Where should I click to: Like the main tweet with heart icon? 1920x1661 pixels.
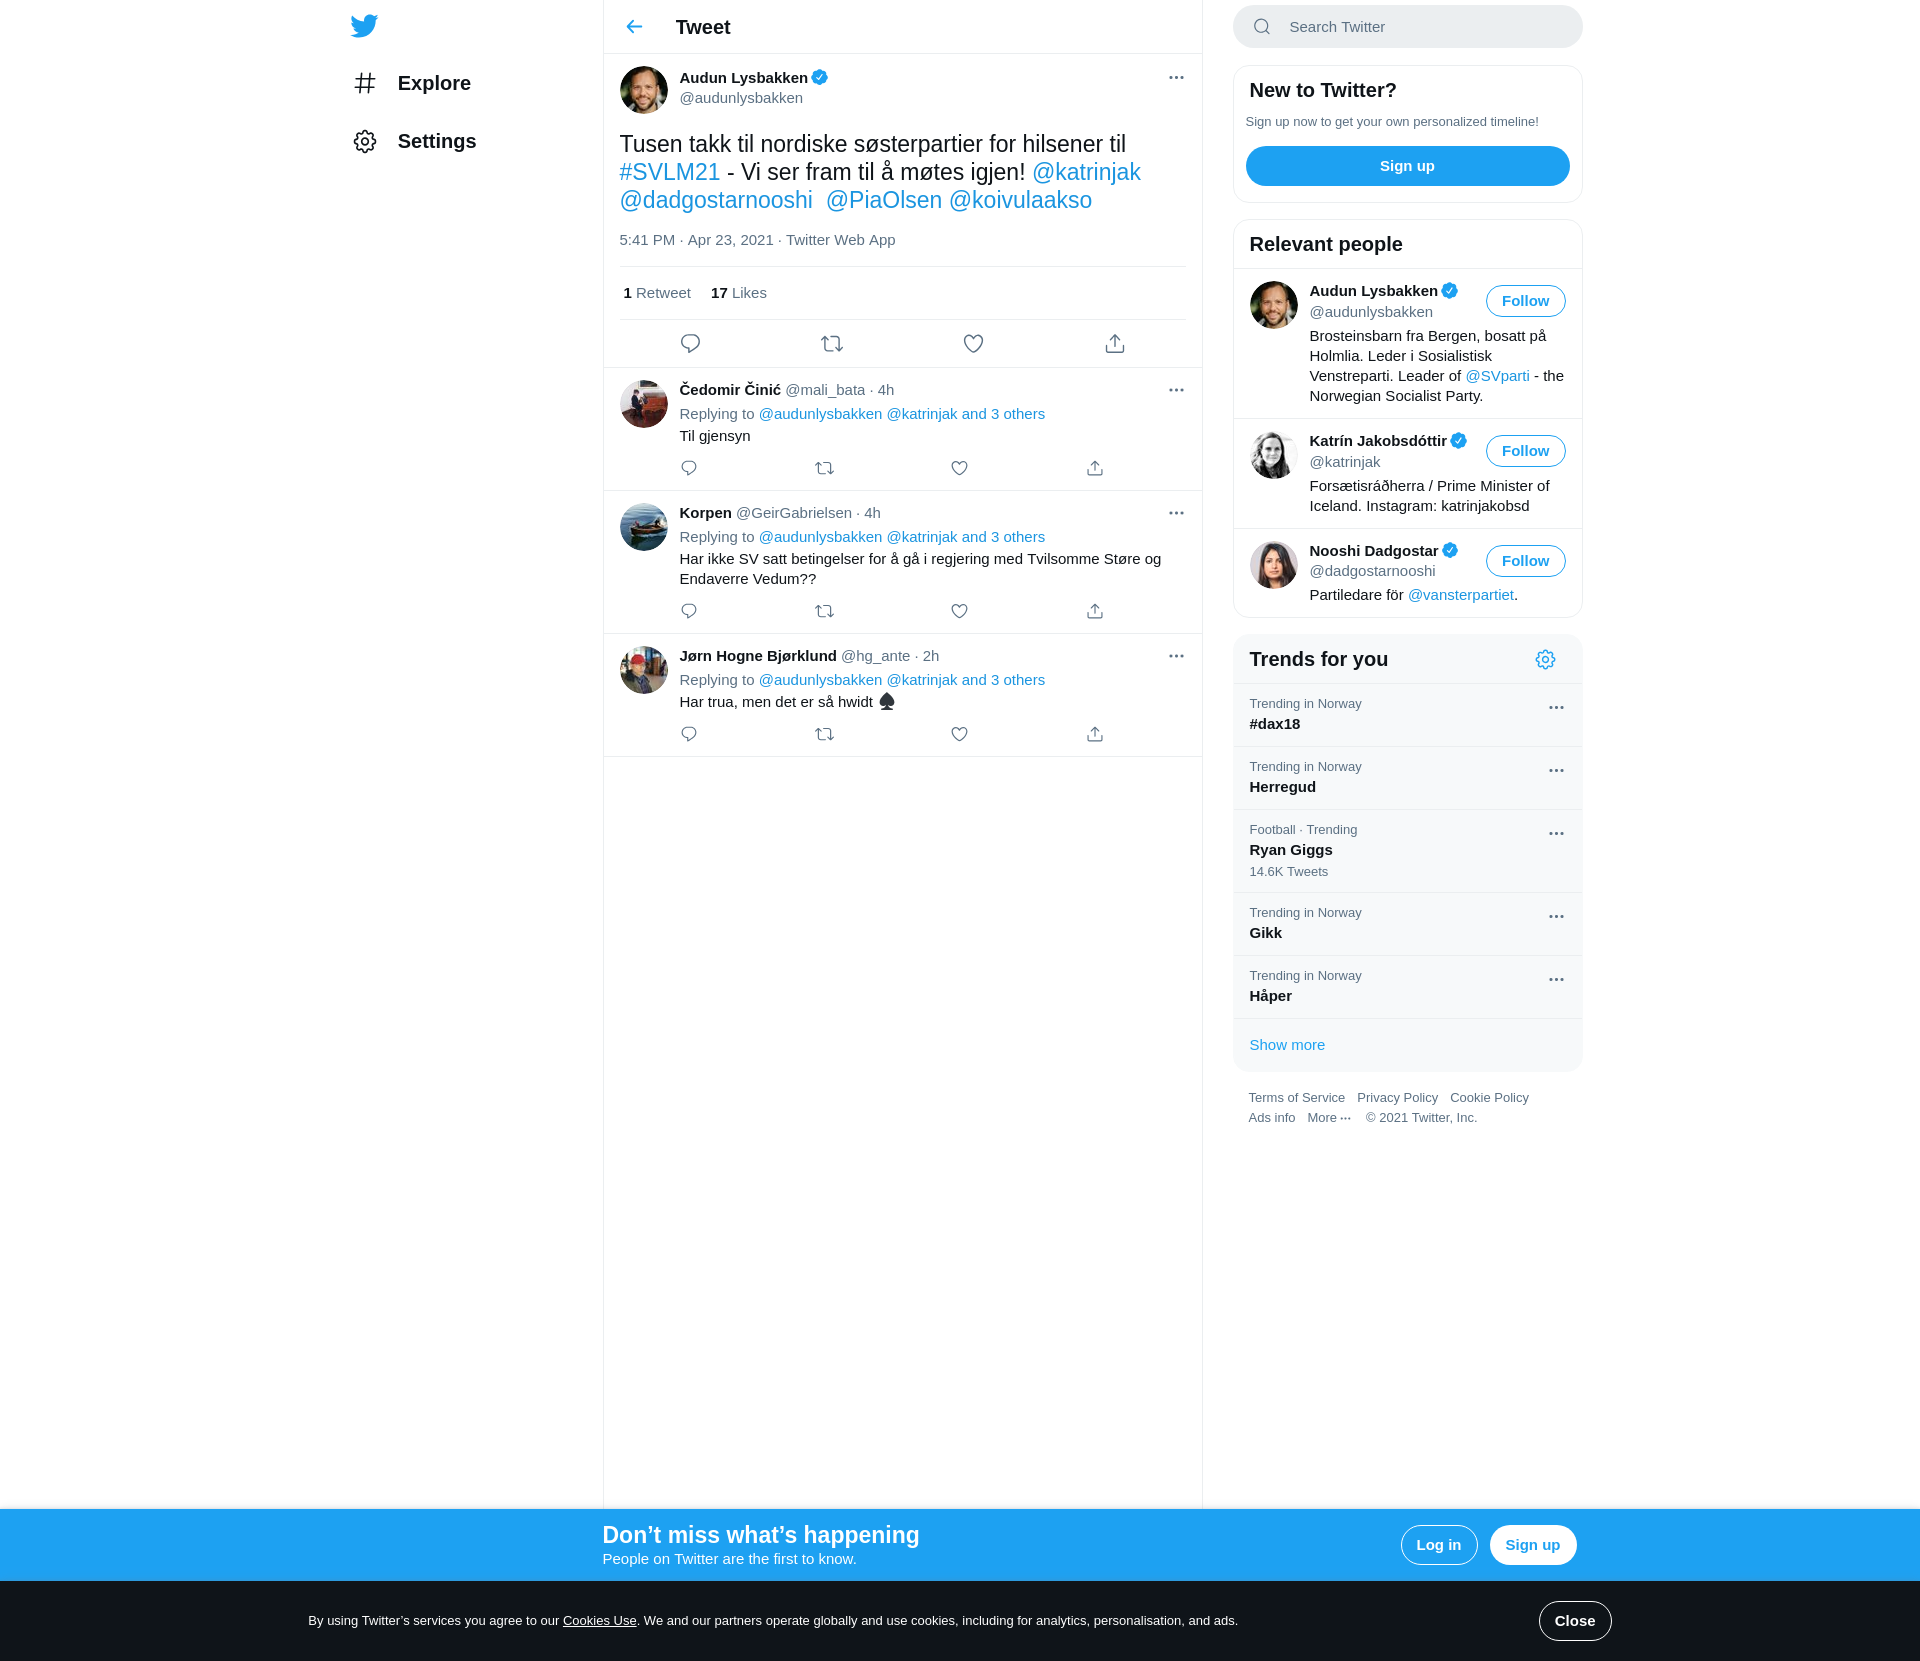point(973,344)
